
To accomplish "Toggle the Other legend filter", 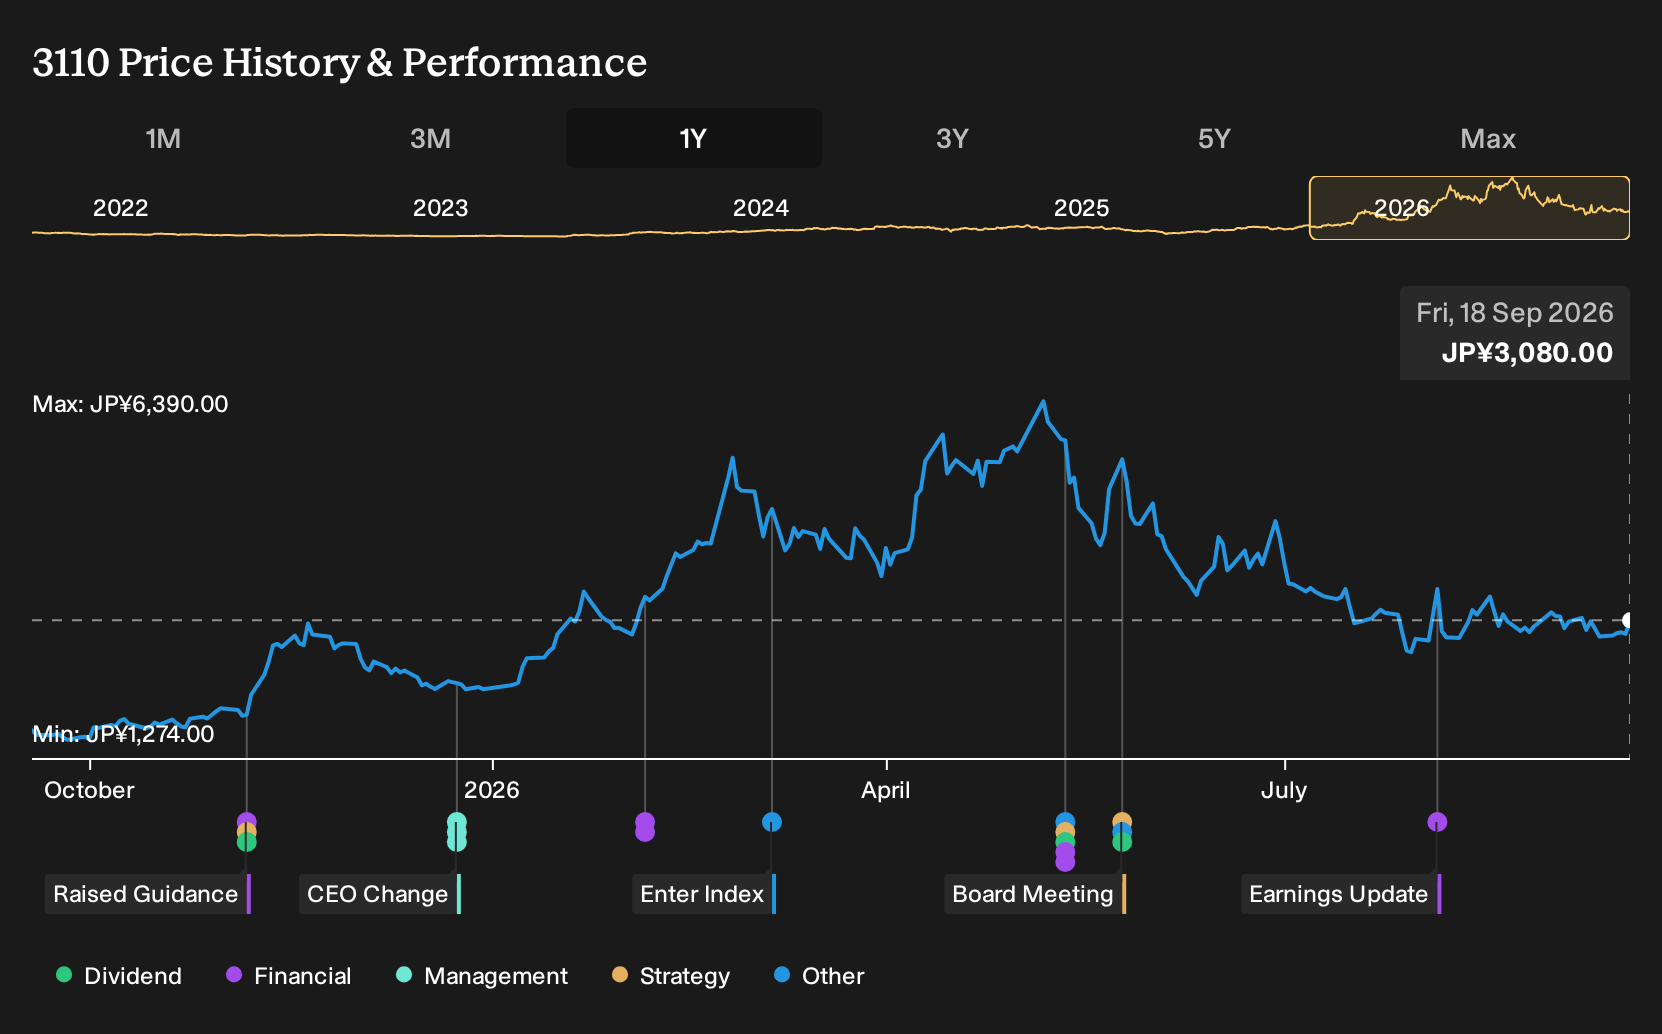I will [819, 976].
